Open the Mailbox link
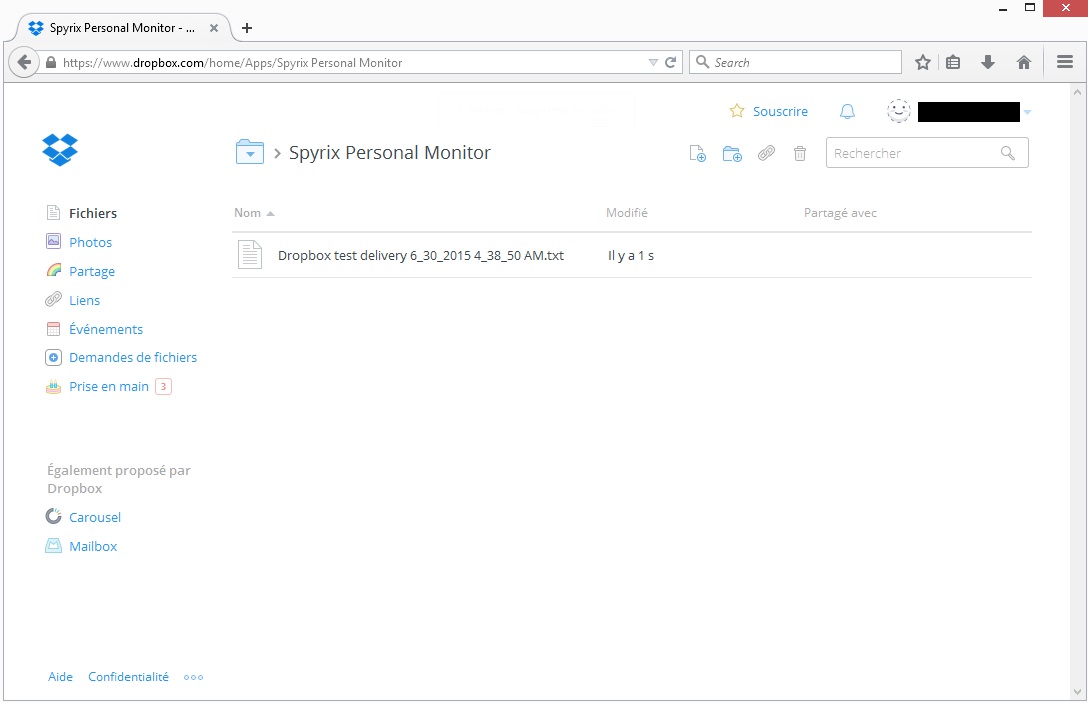This screenshot has width=1088, height=703. click(93, 546)
